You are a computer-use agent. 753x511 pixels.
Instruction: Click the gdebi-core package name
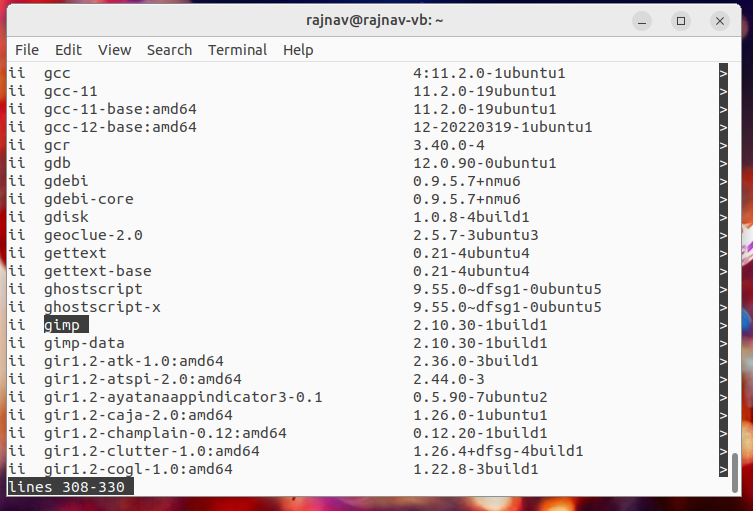tap(88, 199)
